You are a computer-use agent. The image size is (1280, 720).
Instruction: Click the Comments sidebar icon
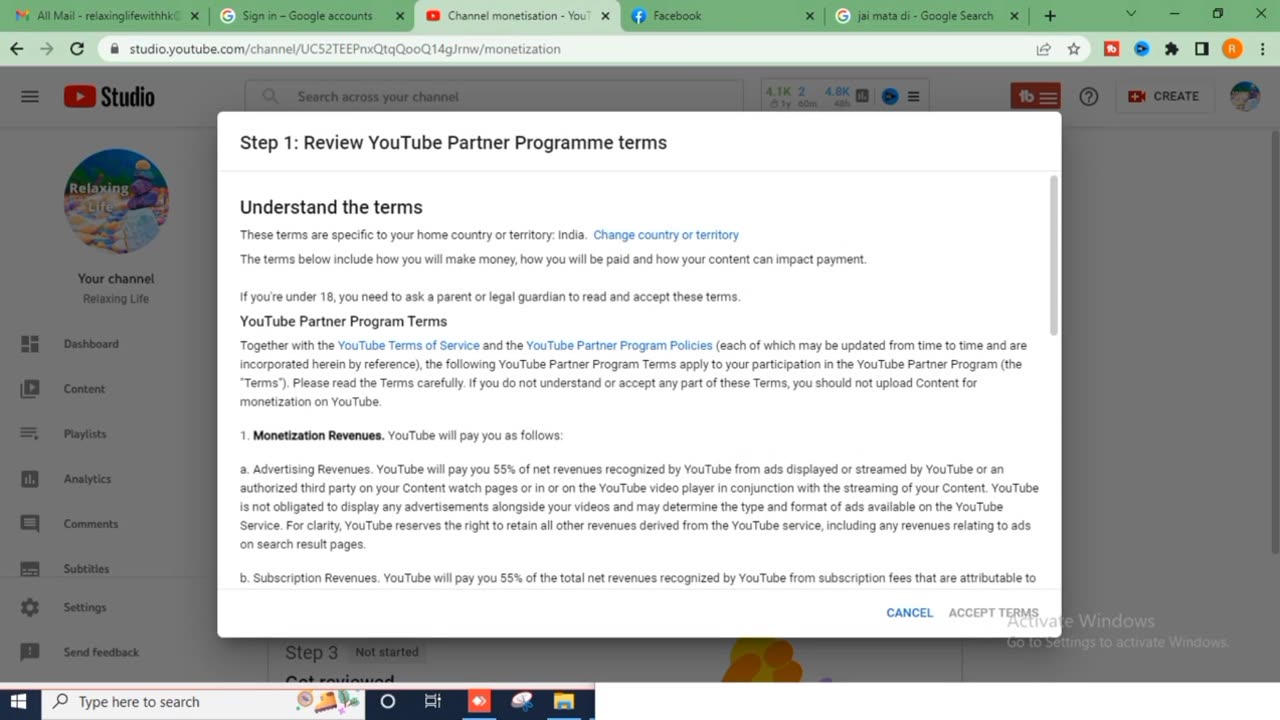pyautogui.click(x=30, y=524)
